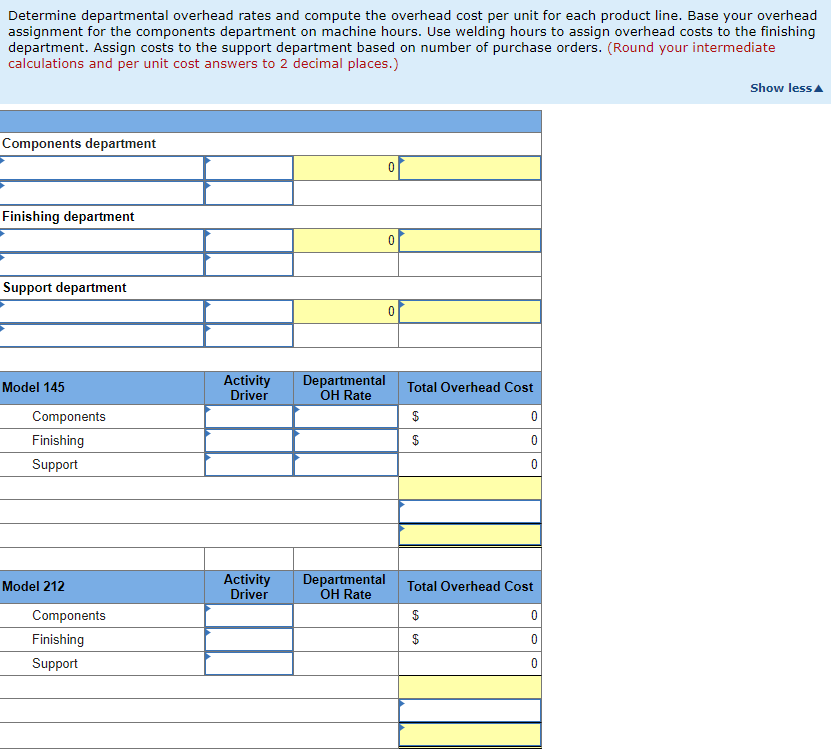Select Model 145 Finishing departmental OH rate cell
Viewport: 831px width, 750px height.
click(x=346, y=440)
